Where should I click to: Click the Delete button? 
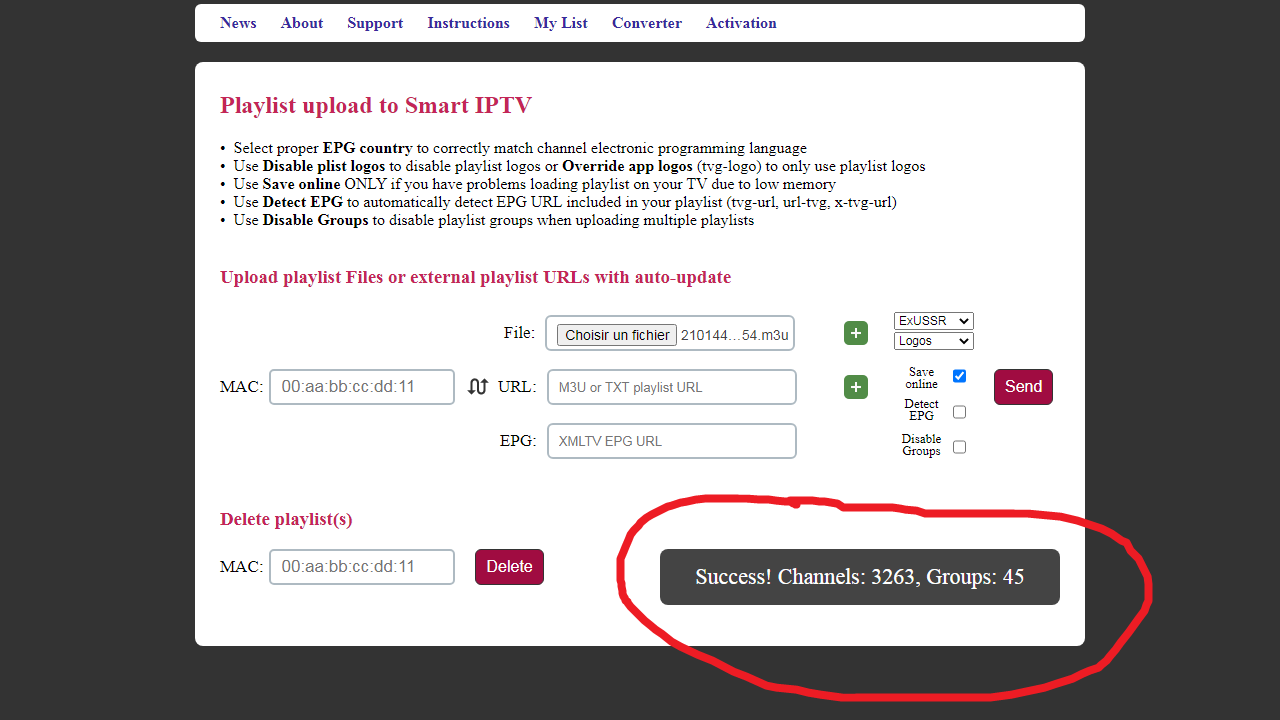click(509, 567)
